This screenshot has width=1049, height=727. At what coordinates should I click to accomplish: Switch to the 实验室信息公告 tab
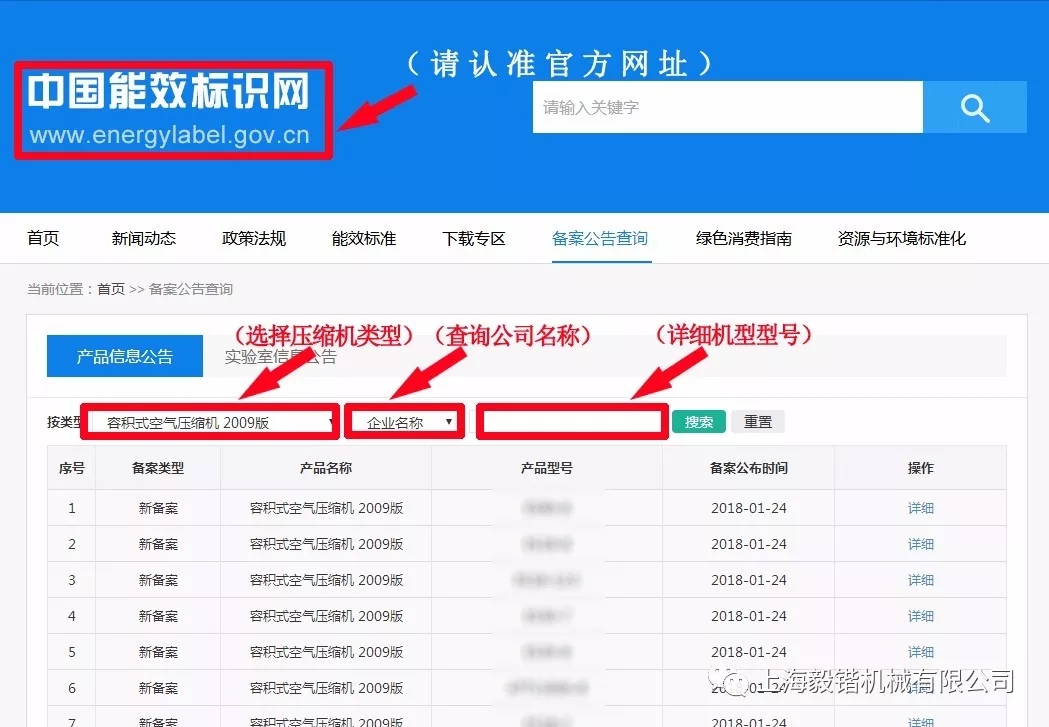[281, 355]
